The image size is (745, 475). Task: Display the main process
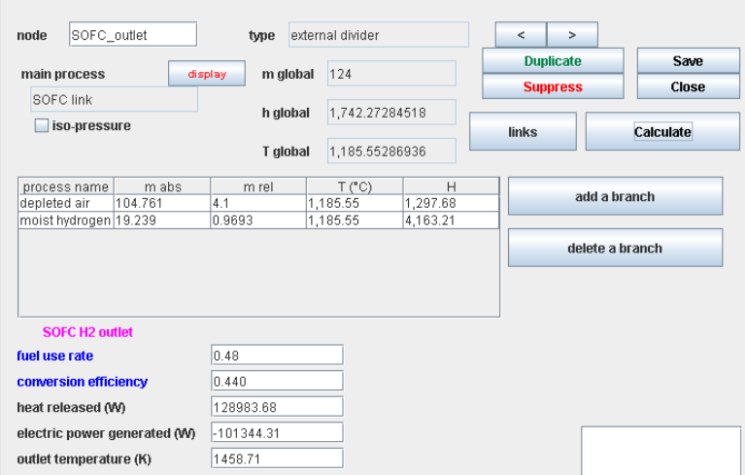tap(207, 74)
